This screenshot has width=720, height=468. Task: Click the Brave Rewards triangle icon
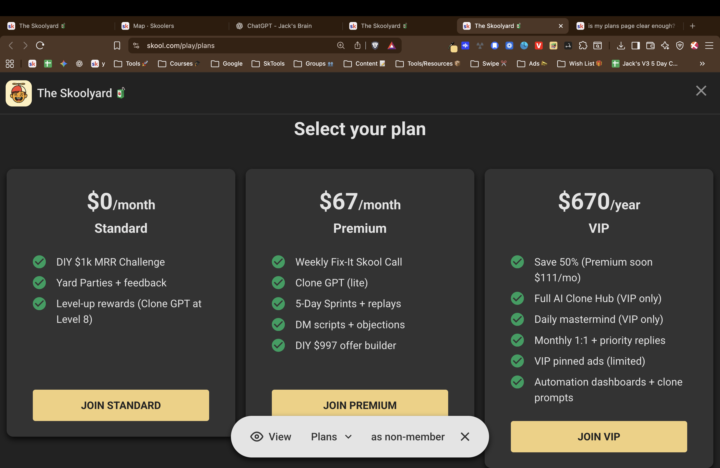pos(391,45)
